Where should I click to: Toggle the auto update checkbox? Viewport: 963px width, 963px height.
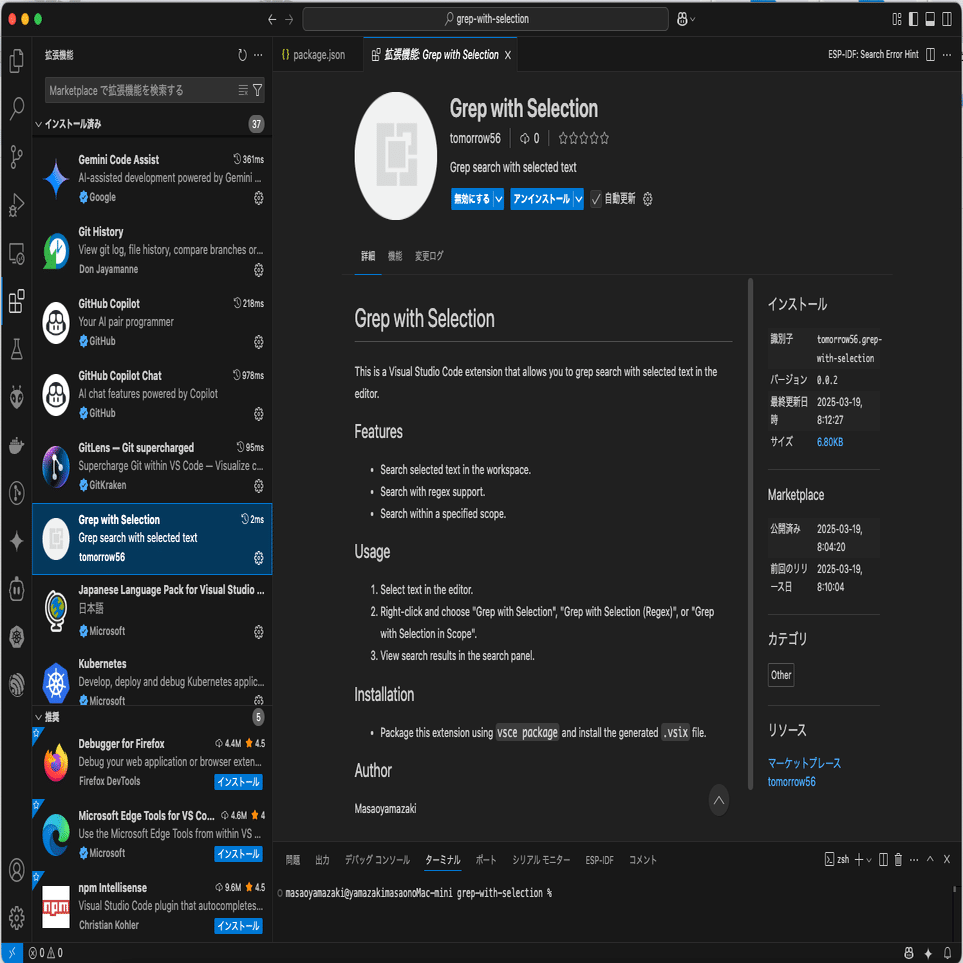(x=596, y=199)
